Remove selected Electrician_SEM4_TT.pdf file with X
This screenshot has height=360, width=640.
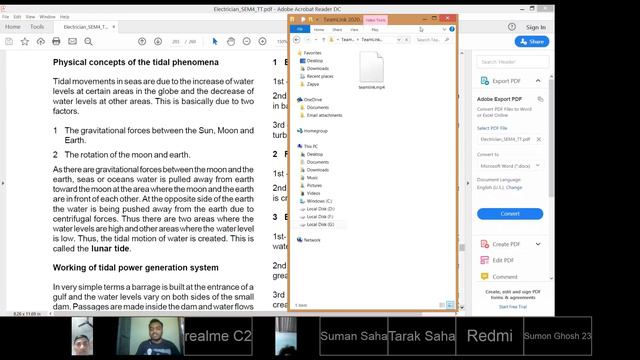click(539, 139)
